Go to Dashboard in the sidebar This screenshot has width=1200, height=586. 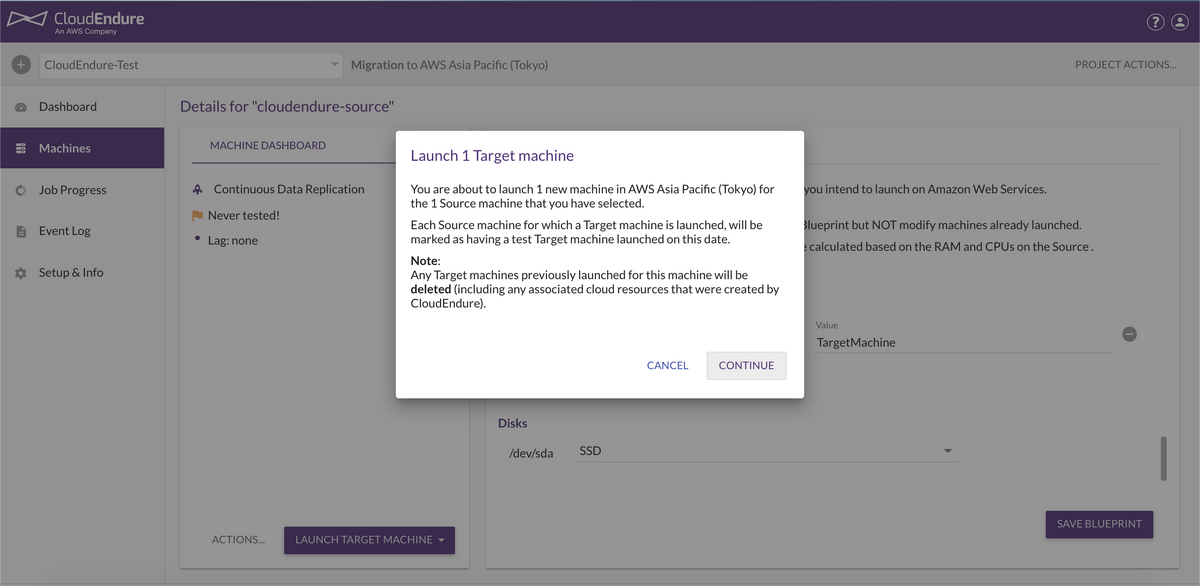pos(82,107)
